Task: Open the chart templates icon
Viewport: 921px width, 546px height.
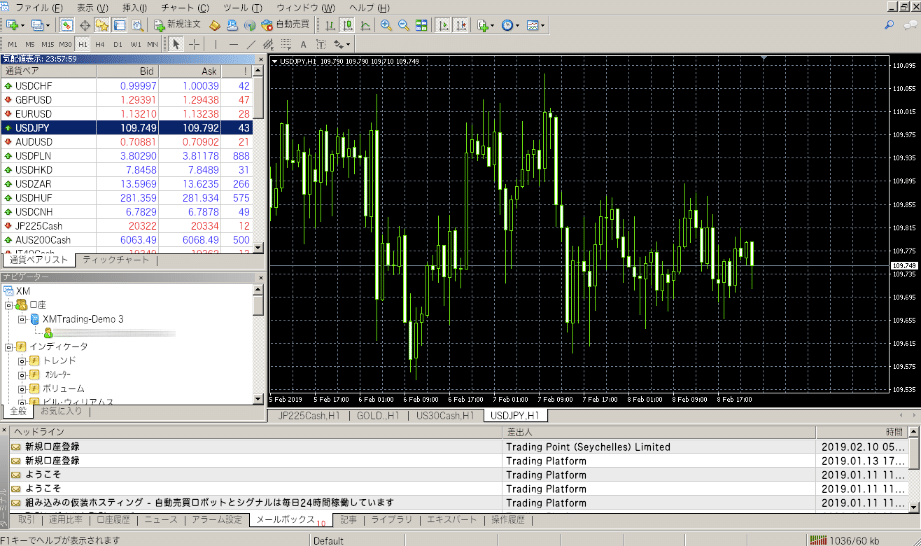Action: [533, 25]
